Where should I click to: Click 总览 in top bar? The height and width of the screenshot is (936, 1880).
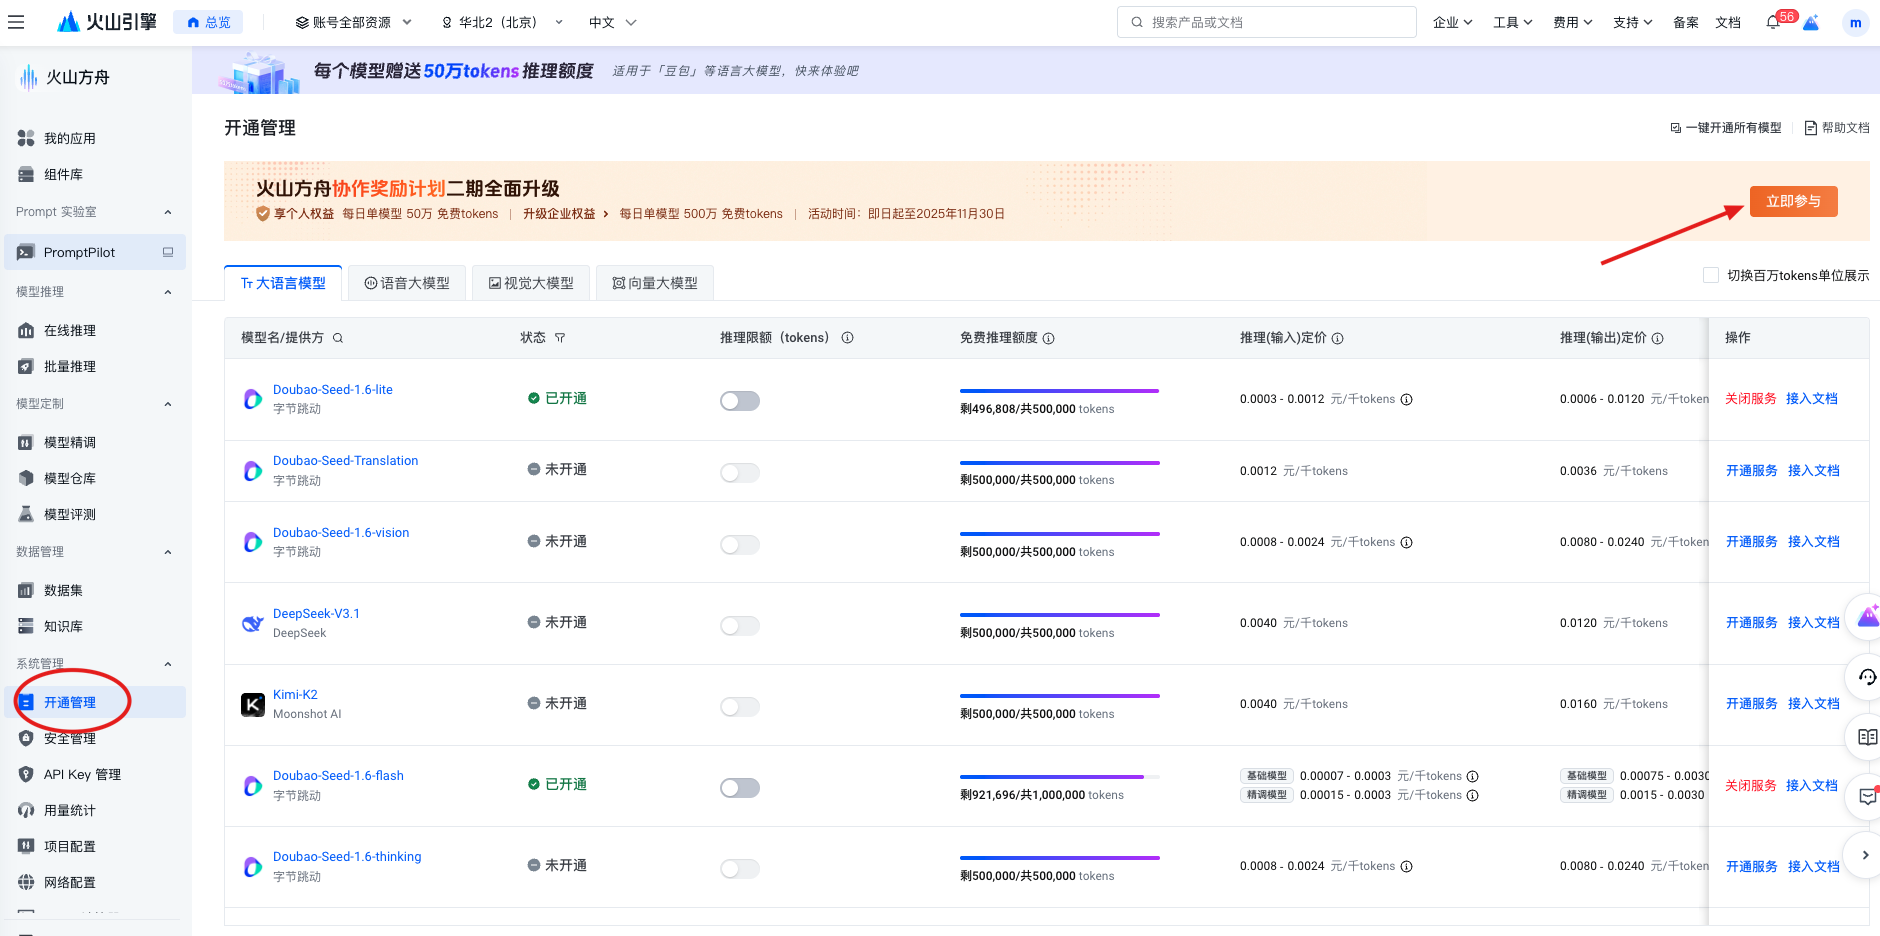pyautogui.click(x=208, y=22)
